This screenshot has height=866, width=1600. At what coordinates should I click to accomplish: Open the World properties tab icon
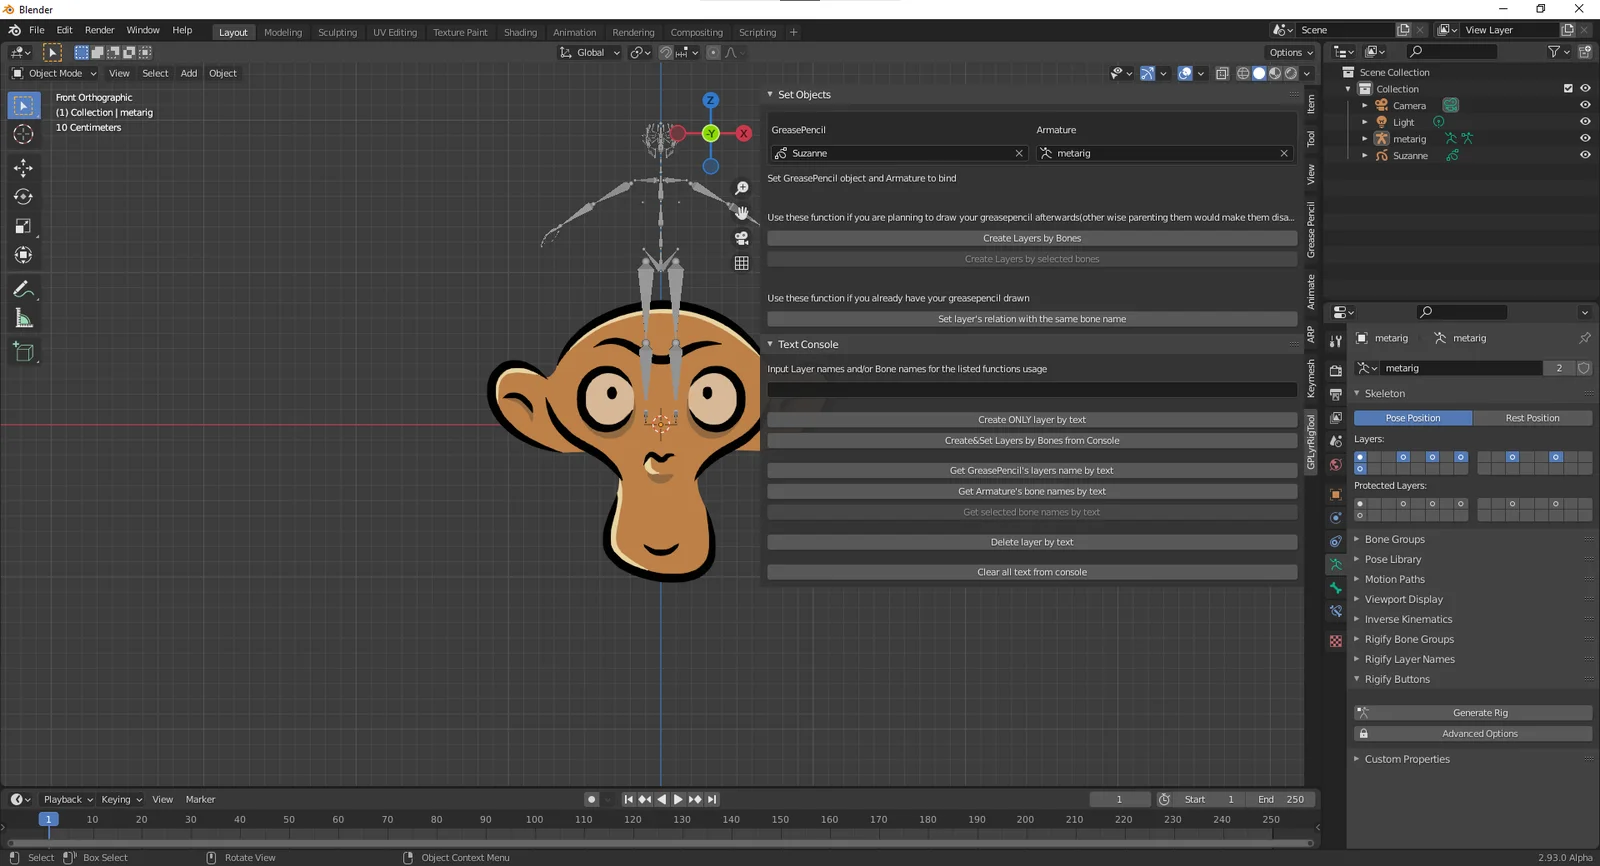pos(1336,465)
